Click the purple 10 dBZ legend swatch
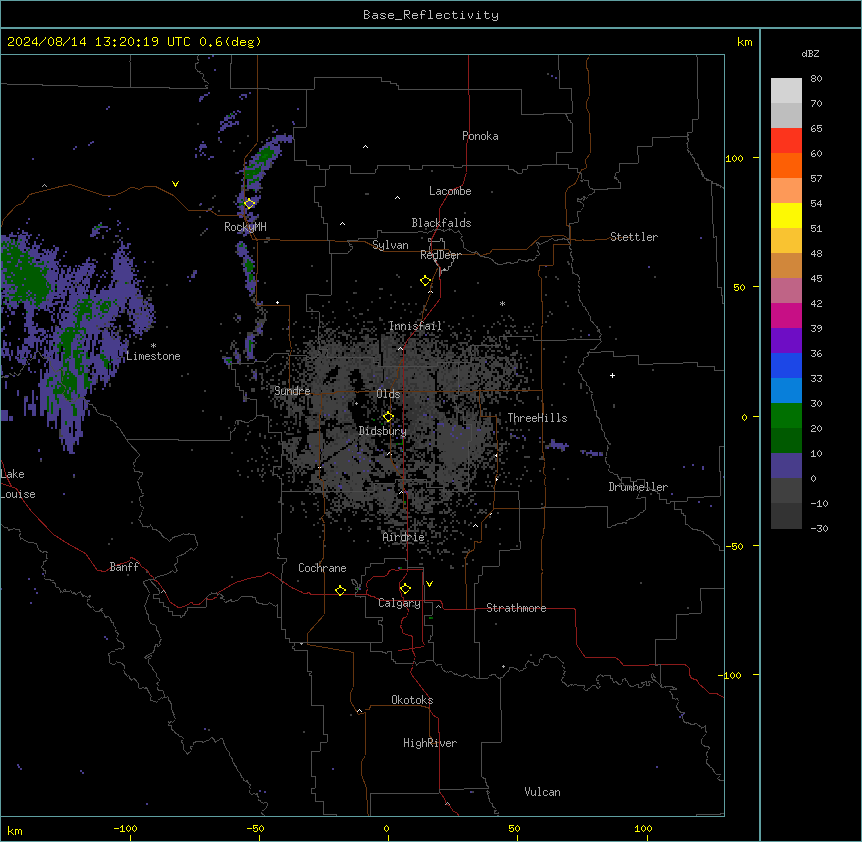This screenshot has width=862, height=842. [786, 466]
